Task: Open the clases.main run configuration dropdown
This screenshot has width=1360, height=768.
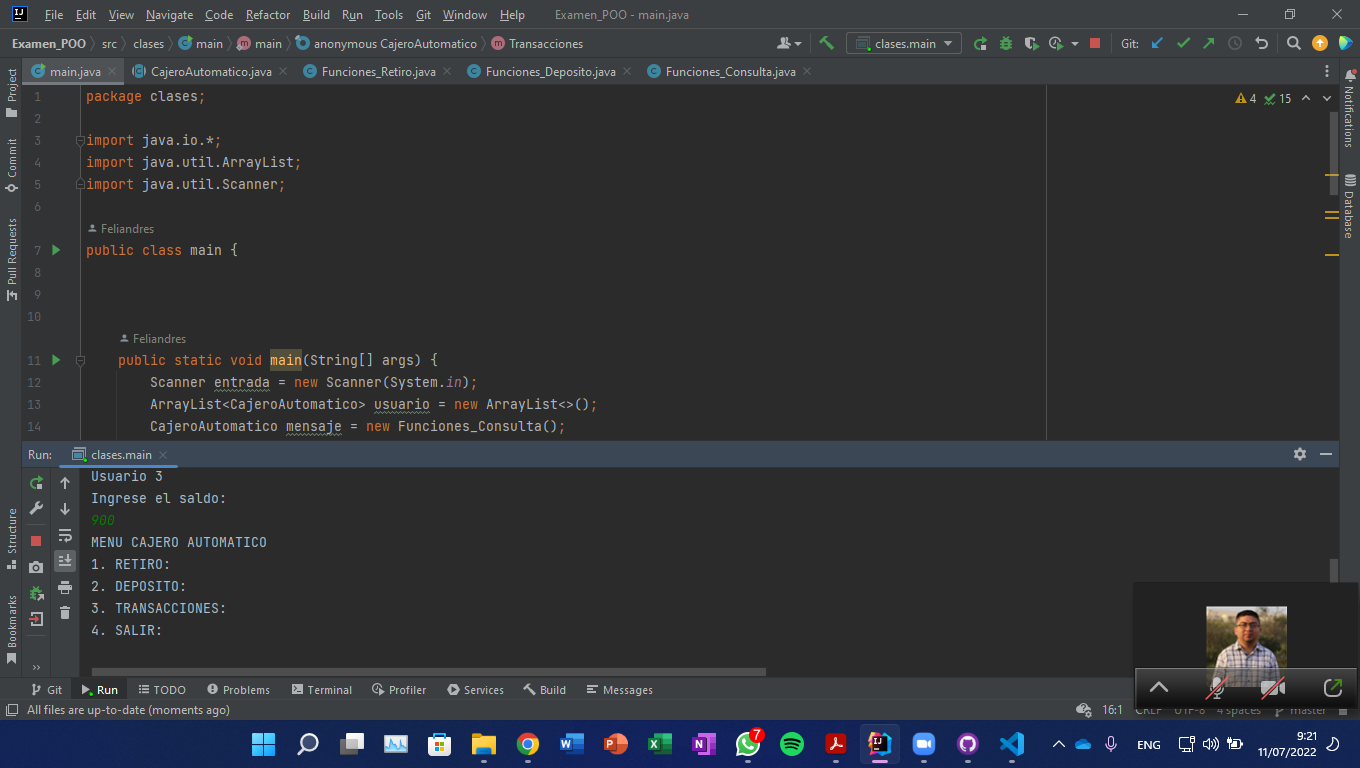Action: pos(903,43)
